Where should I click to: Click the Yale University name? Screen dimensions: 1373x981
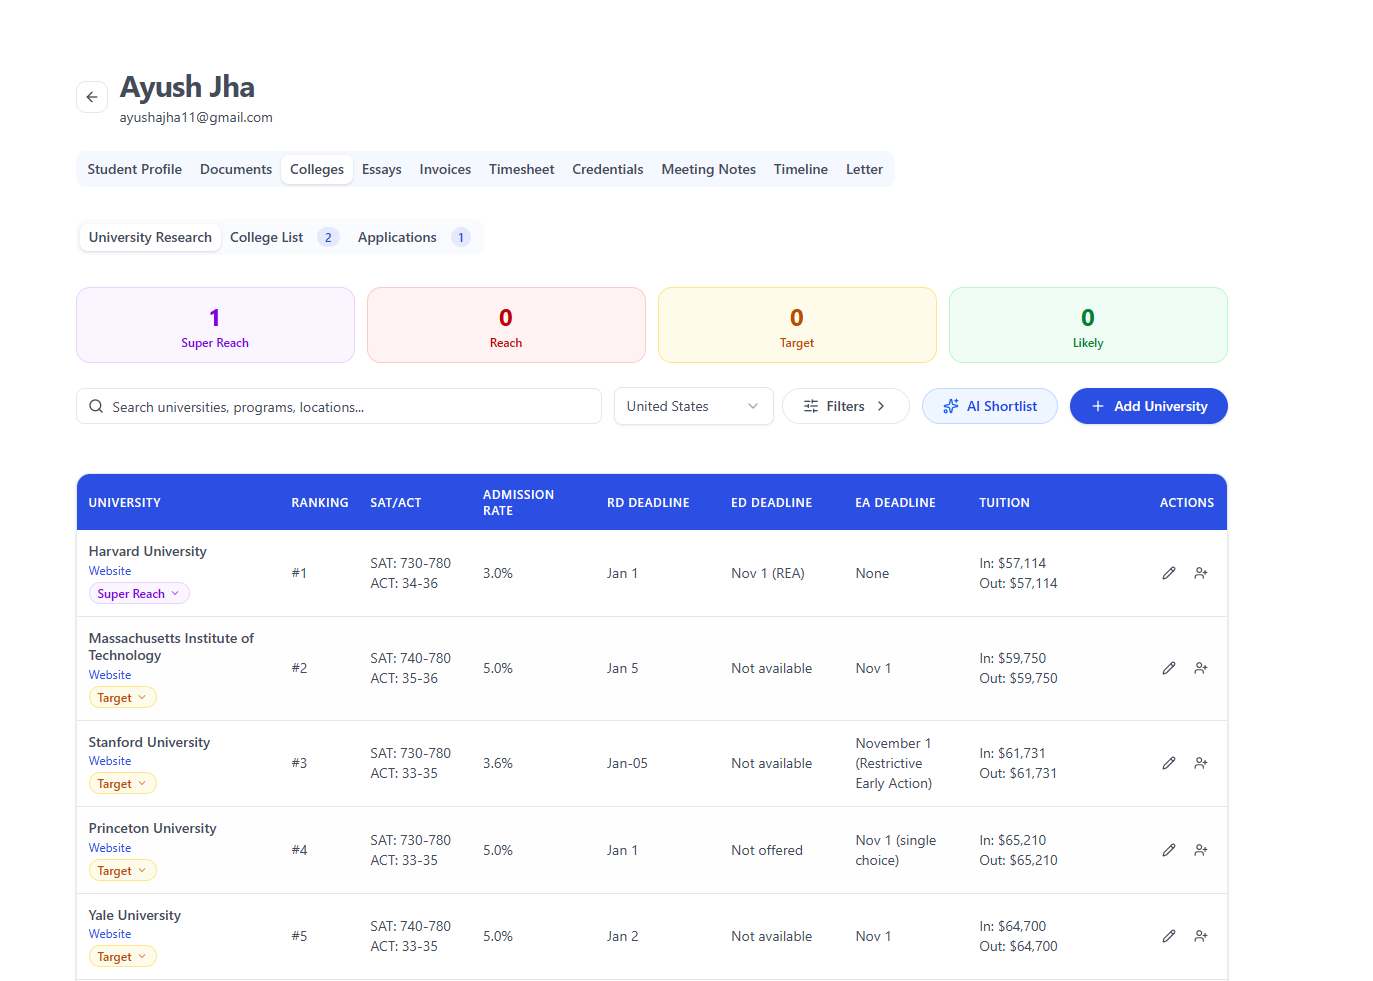point(135,915)
